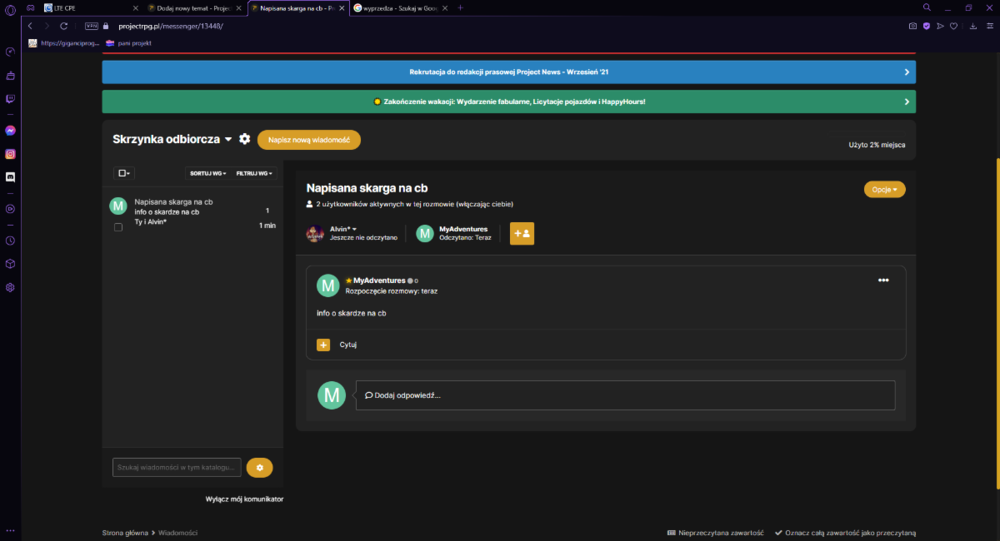The height and width of the screenshot is (541, 1000).
Task: Open the SORTUJ WG dropdown
Action: coord(208,174)
